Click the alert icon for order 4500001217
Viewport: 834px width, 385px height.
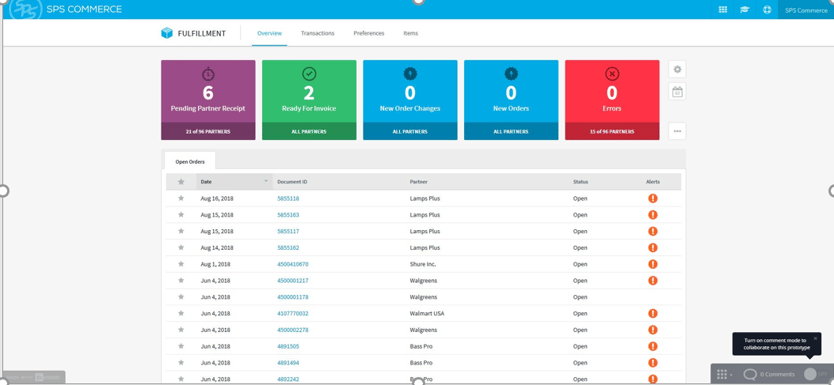pyautogui.click(x=653, y=280)
